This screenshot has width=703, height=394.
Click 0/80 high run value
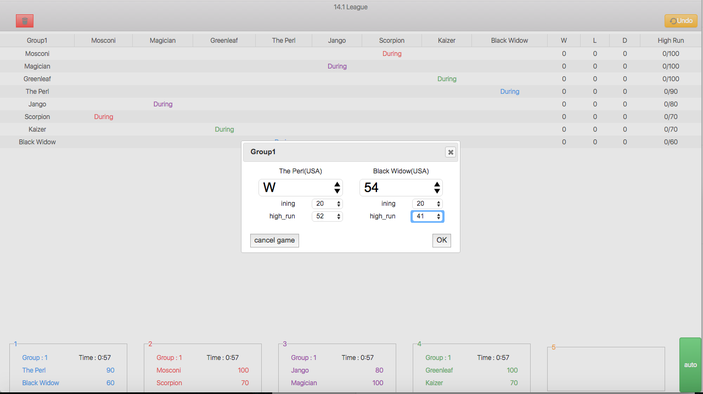point(671,104)
